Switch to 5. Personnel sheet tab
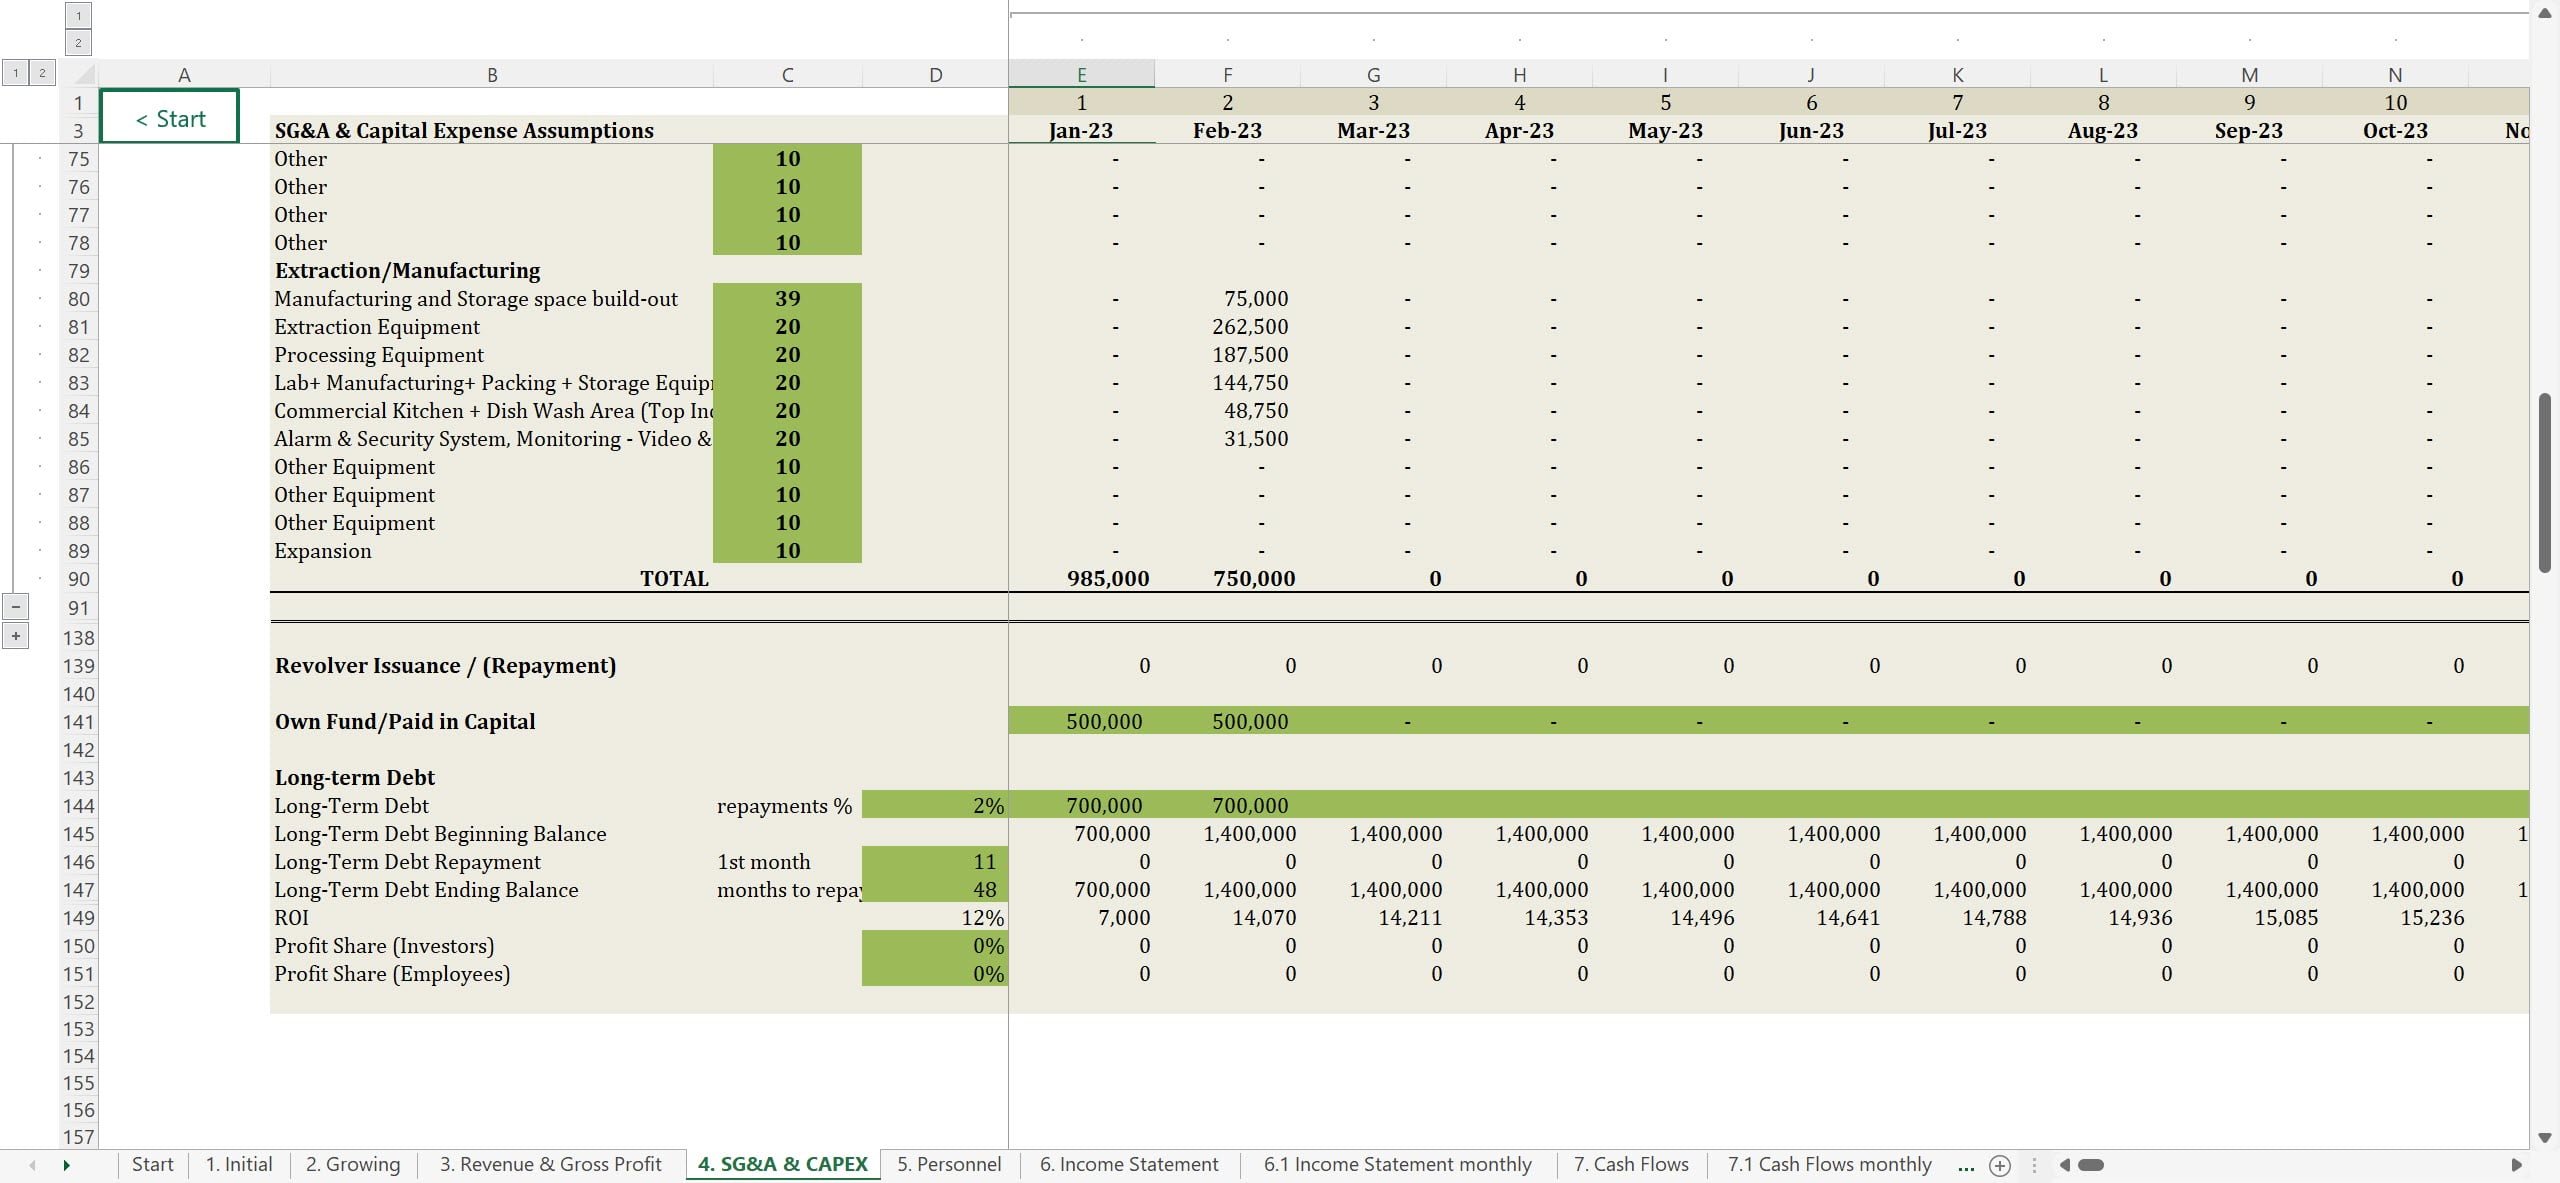 pyautogui.click(x=948, y=1164)
